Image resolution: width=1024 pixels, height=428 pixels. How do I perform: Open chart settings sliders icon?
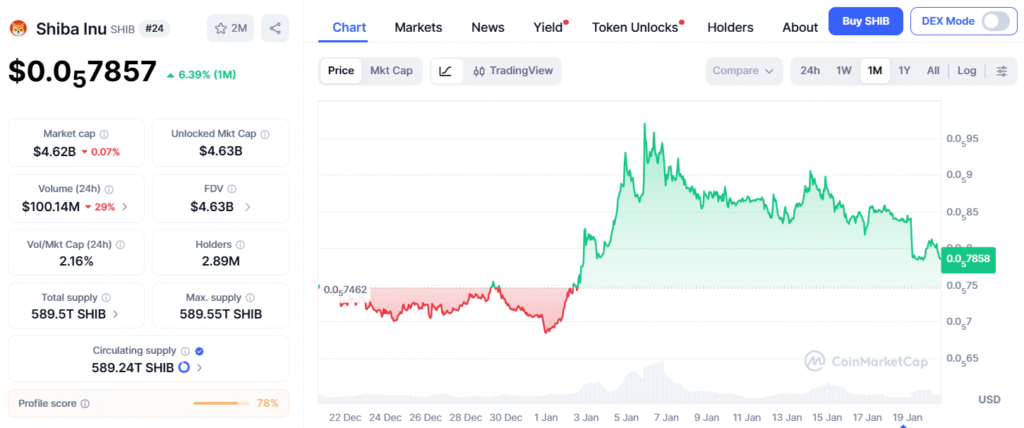(x=1002, y=71)
